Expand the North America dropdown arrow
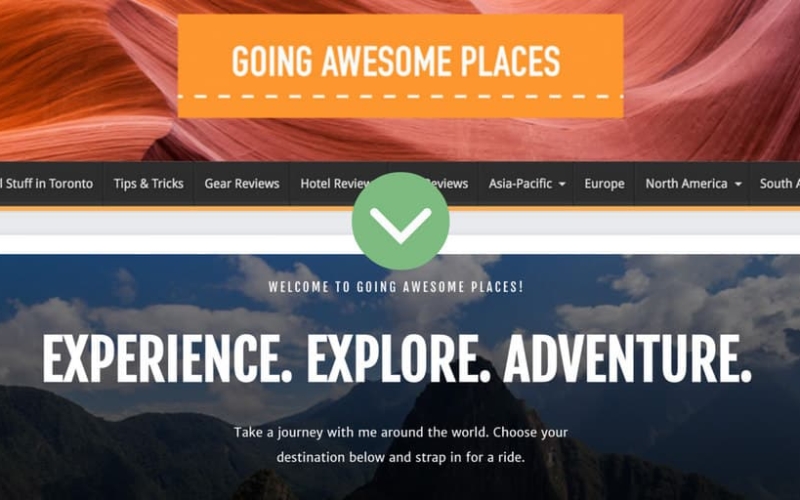The image size is (800, 500). (738, 184)
